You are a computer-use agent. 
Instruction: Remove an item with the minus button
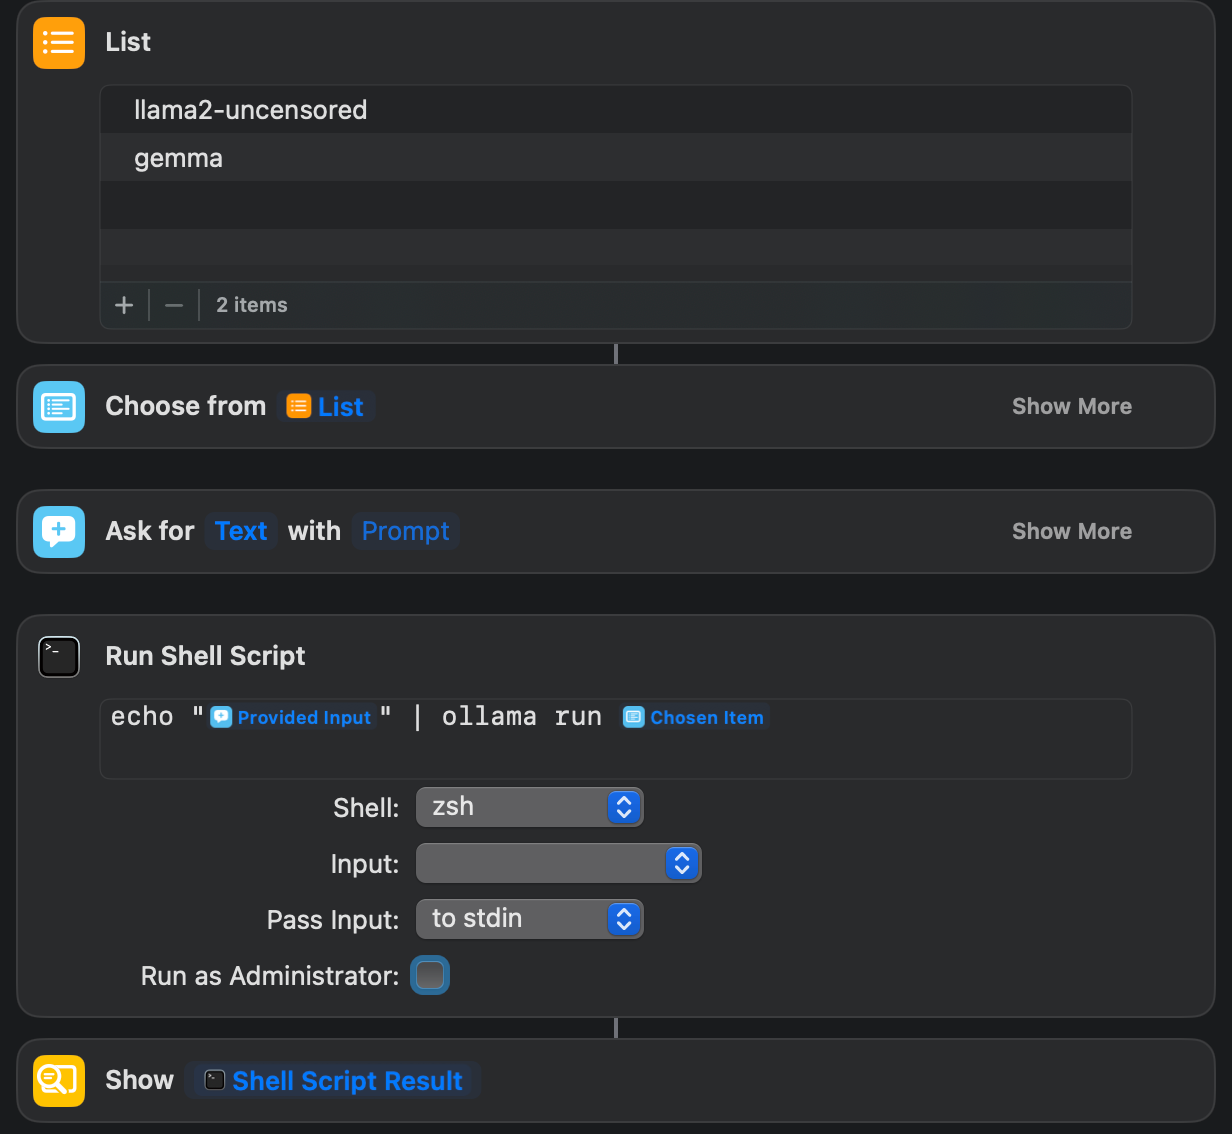point(173,305)
